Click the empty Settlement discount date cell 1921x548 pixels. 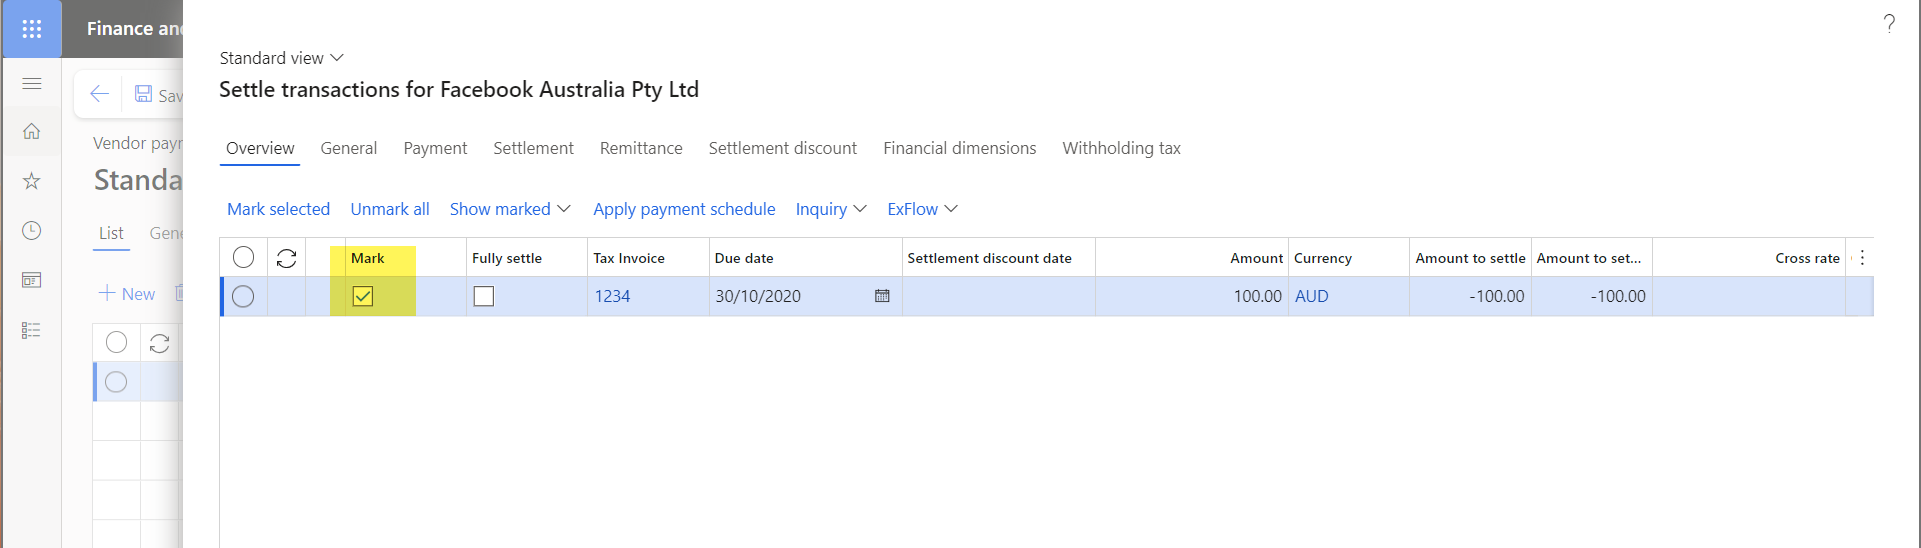tap(998, 296)
